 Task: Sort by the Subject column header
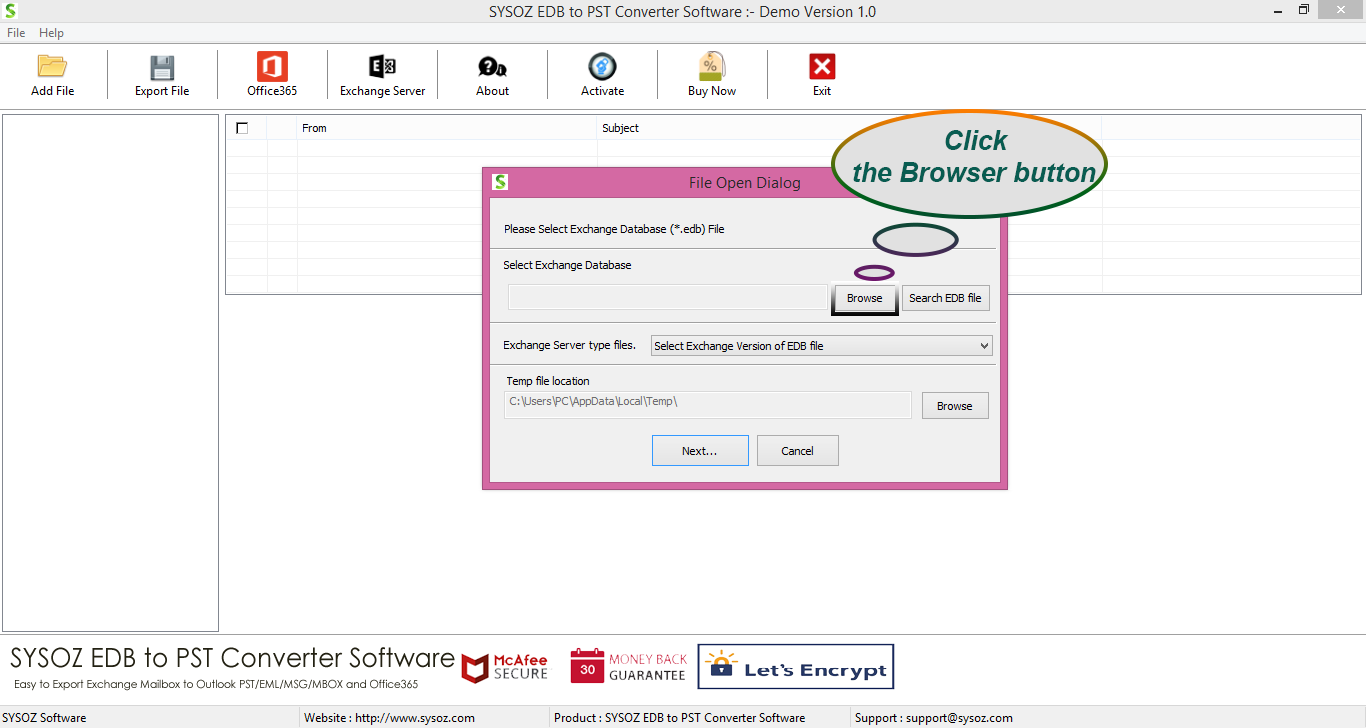coord(620,128)
